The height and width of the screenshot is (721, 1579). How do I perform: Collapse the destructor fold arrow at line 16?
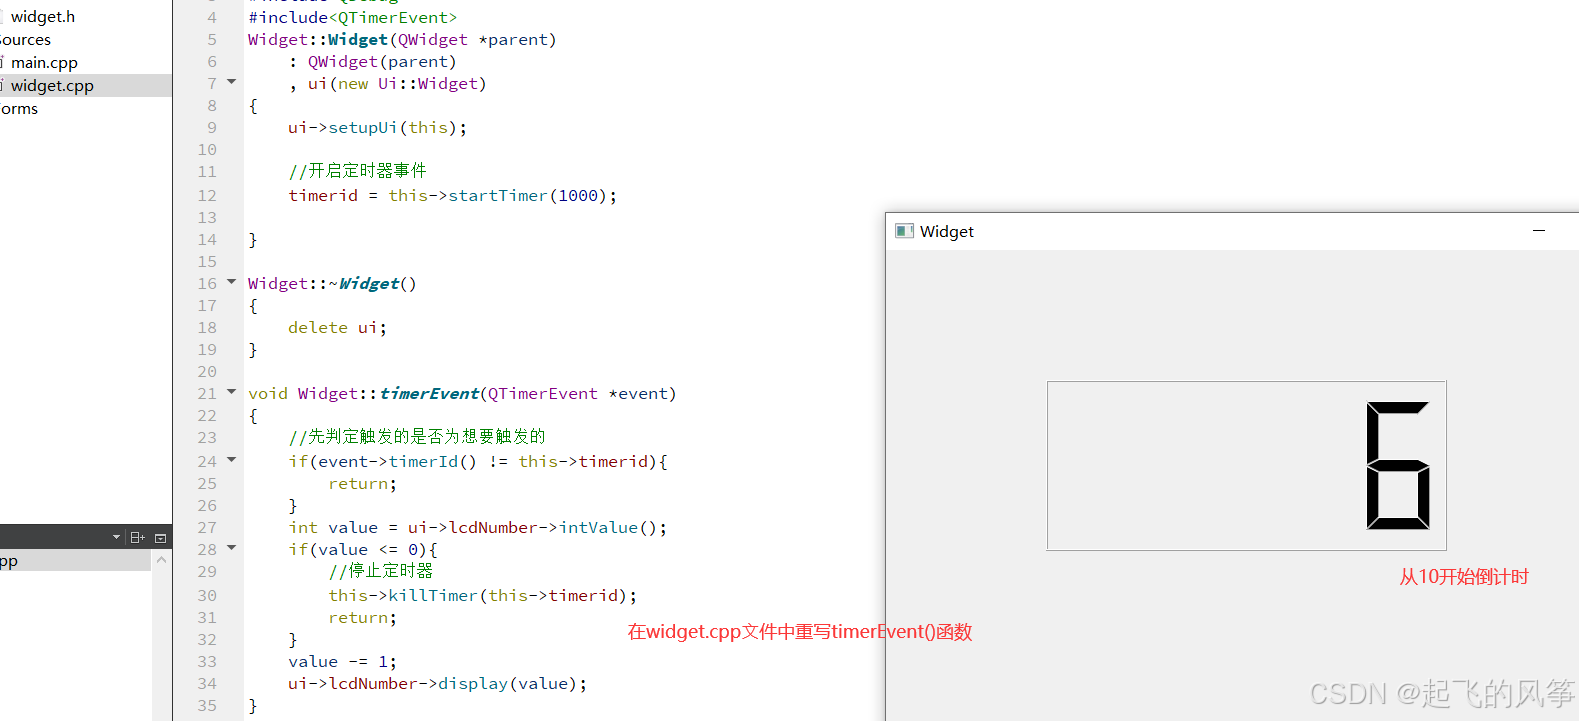coord(232,282)
